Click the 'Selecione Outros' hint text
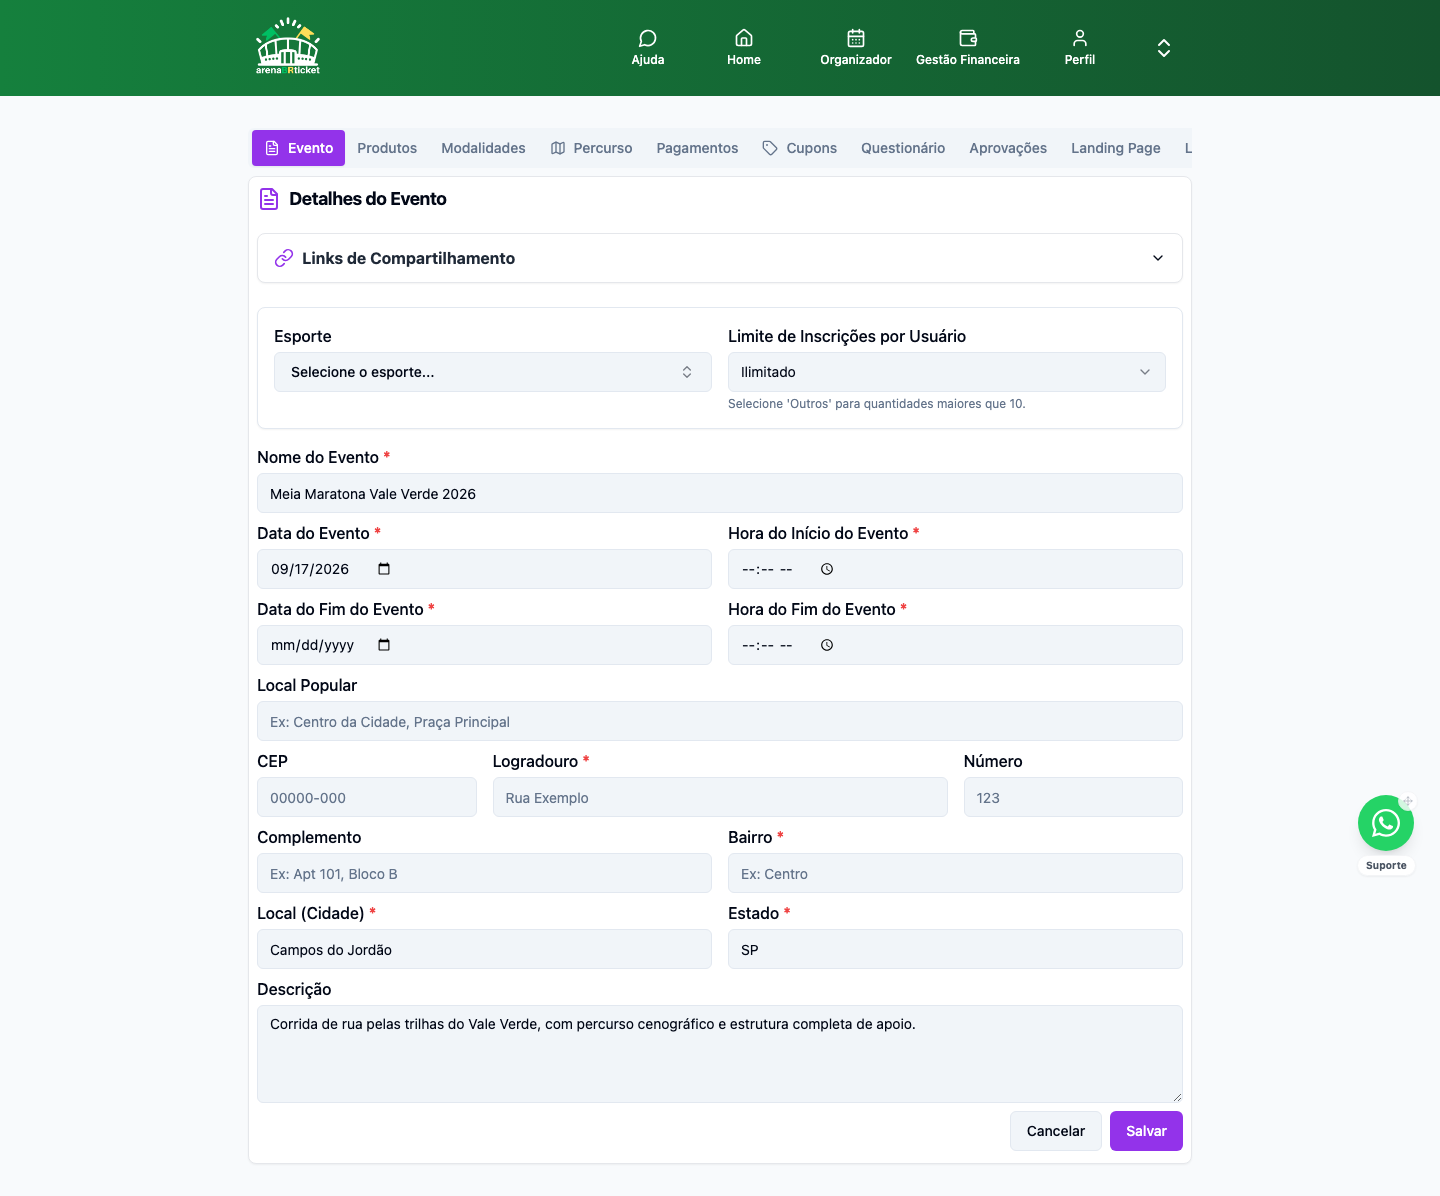Viewport: 1440px width, 1196px height. 877,404
